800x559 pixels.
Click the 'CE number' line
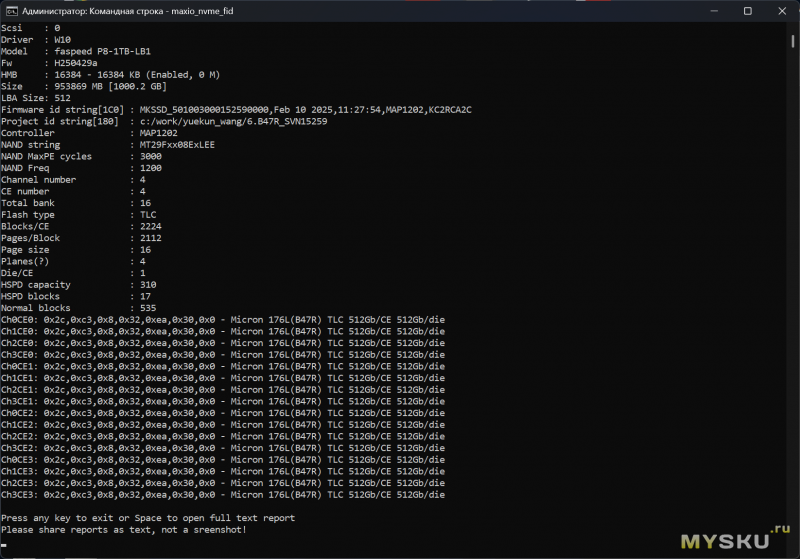[73, 192]
